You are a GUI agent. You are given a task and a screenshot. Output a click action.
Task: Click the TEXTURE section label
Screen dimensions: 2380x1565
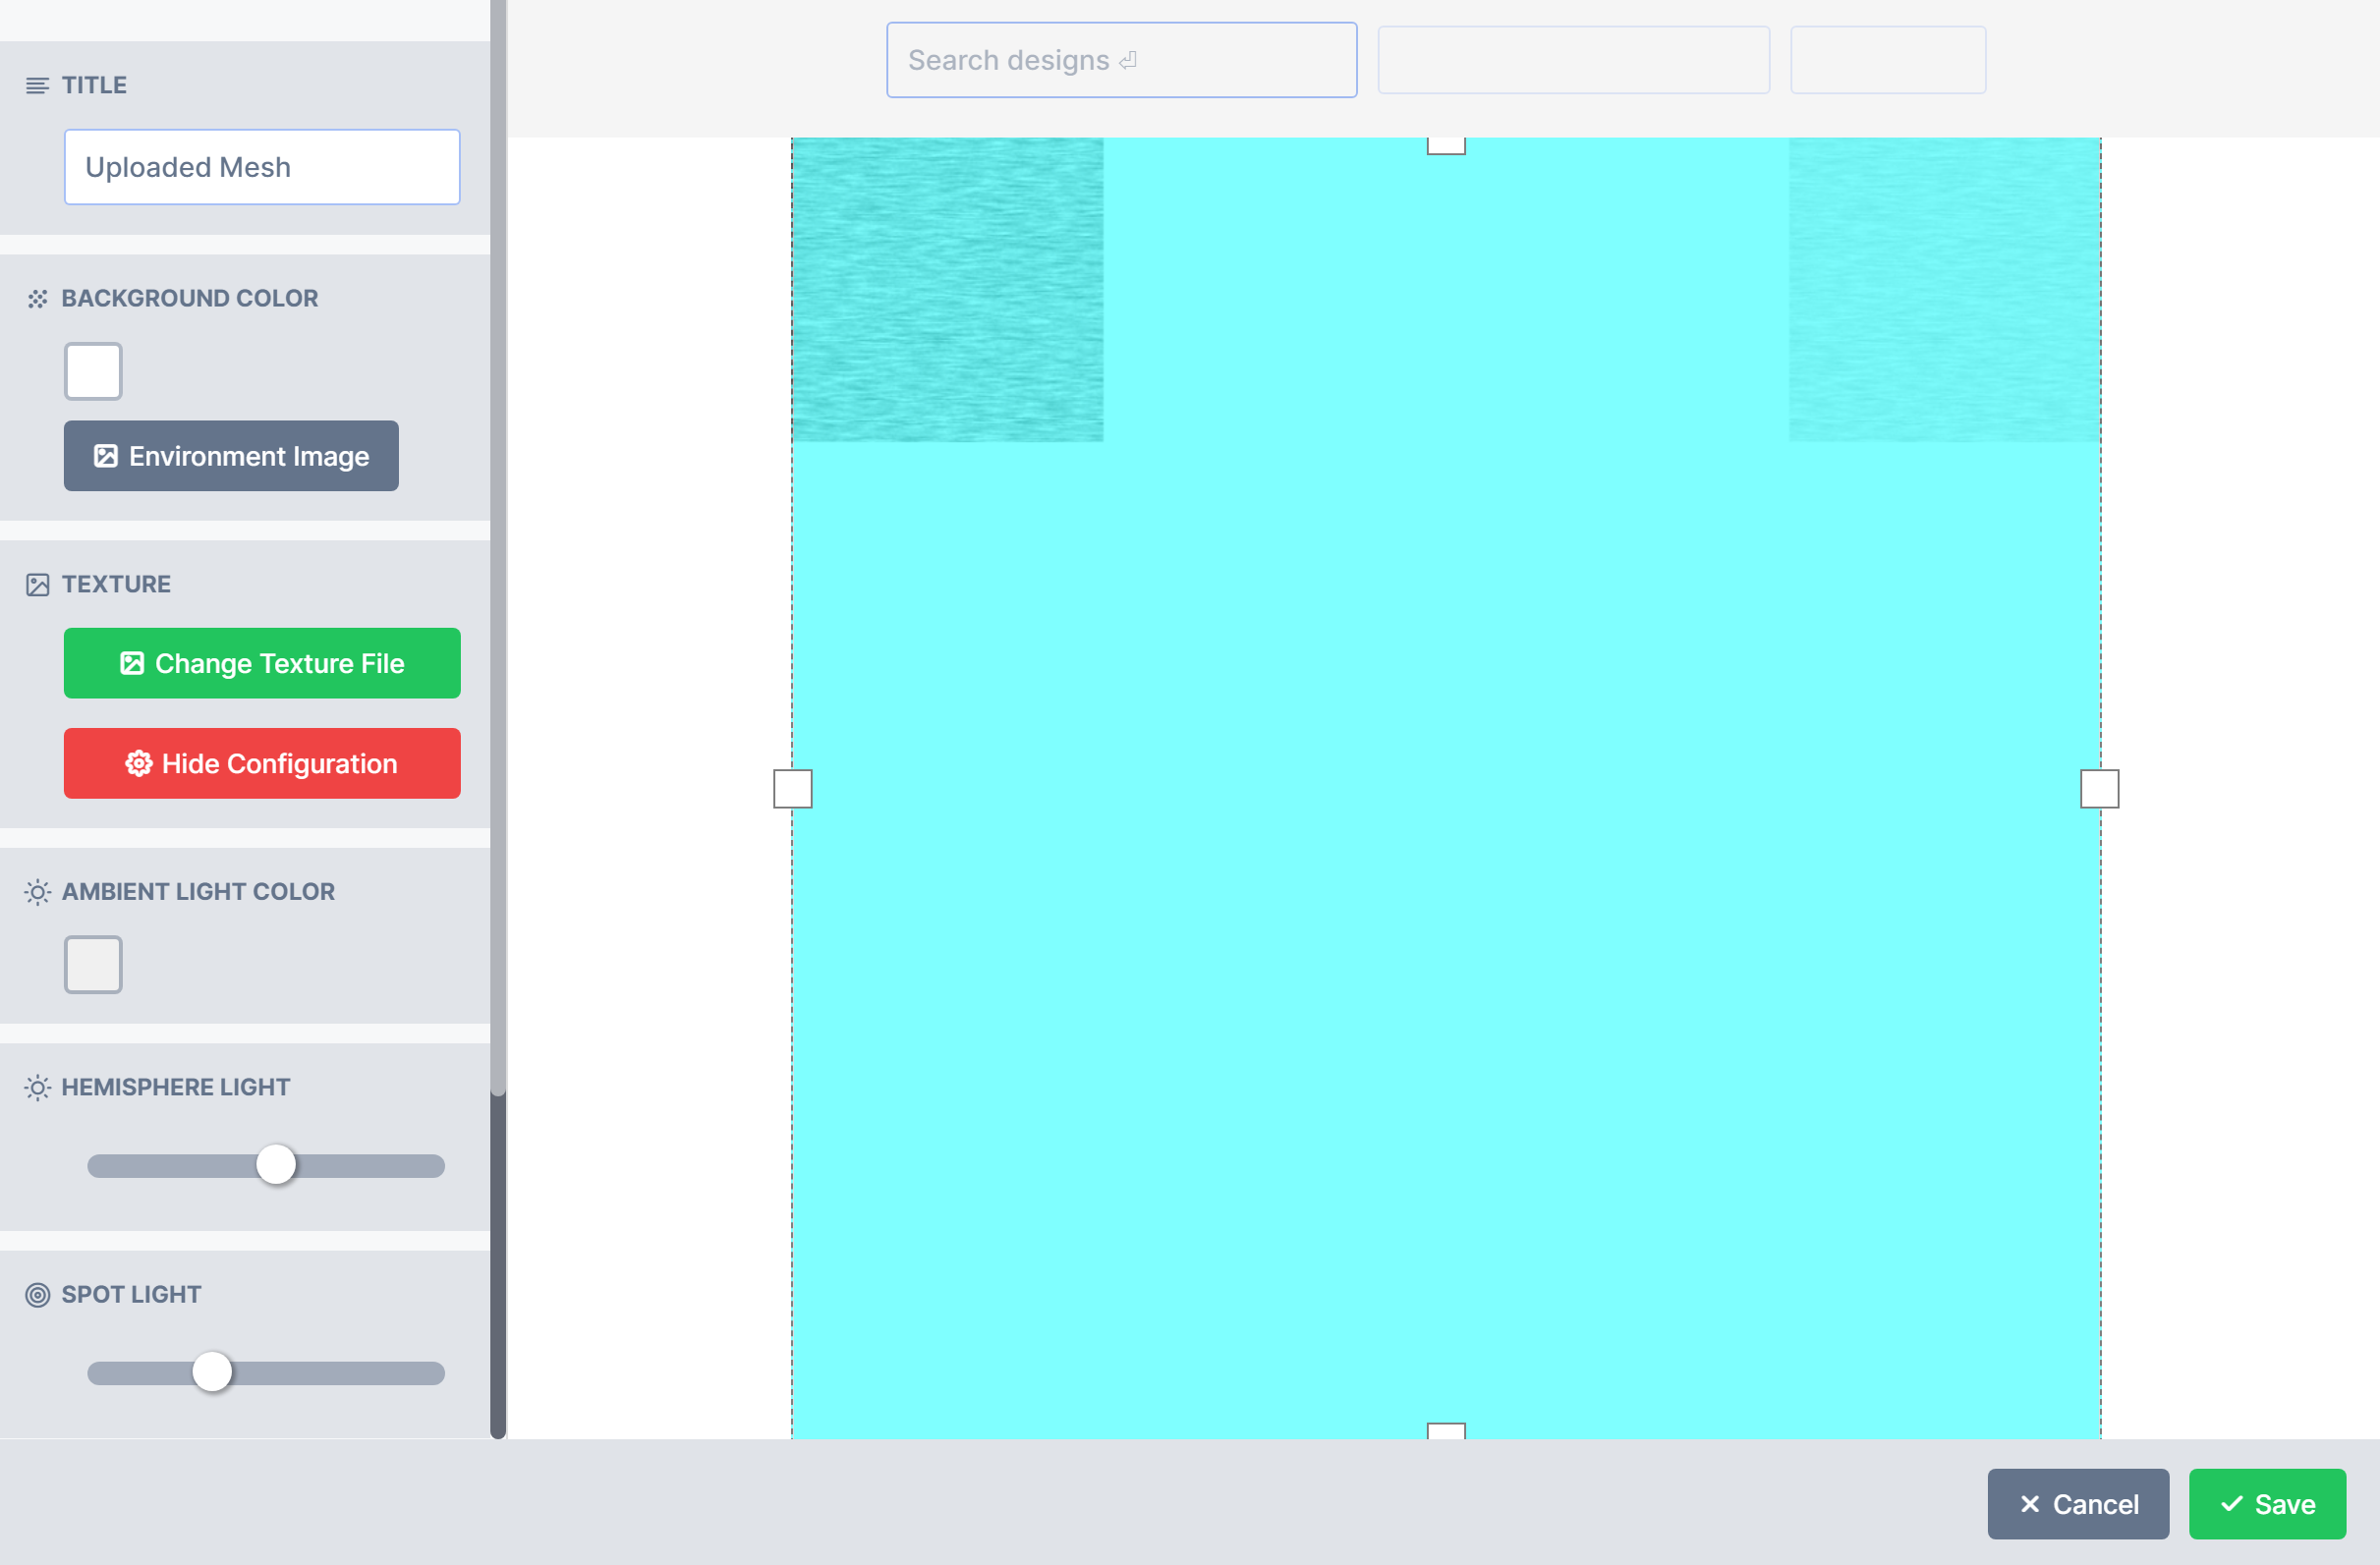(116, 584)
